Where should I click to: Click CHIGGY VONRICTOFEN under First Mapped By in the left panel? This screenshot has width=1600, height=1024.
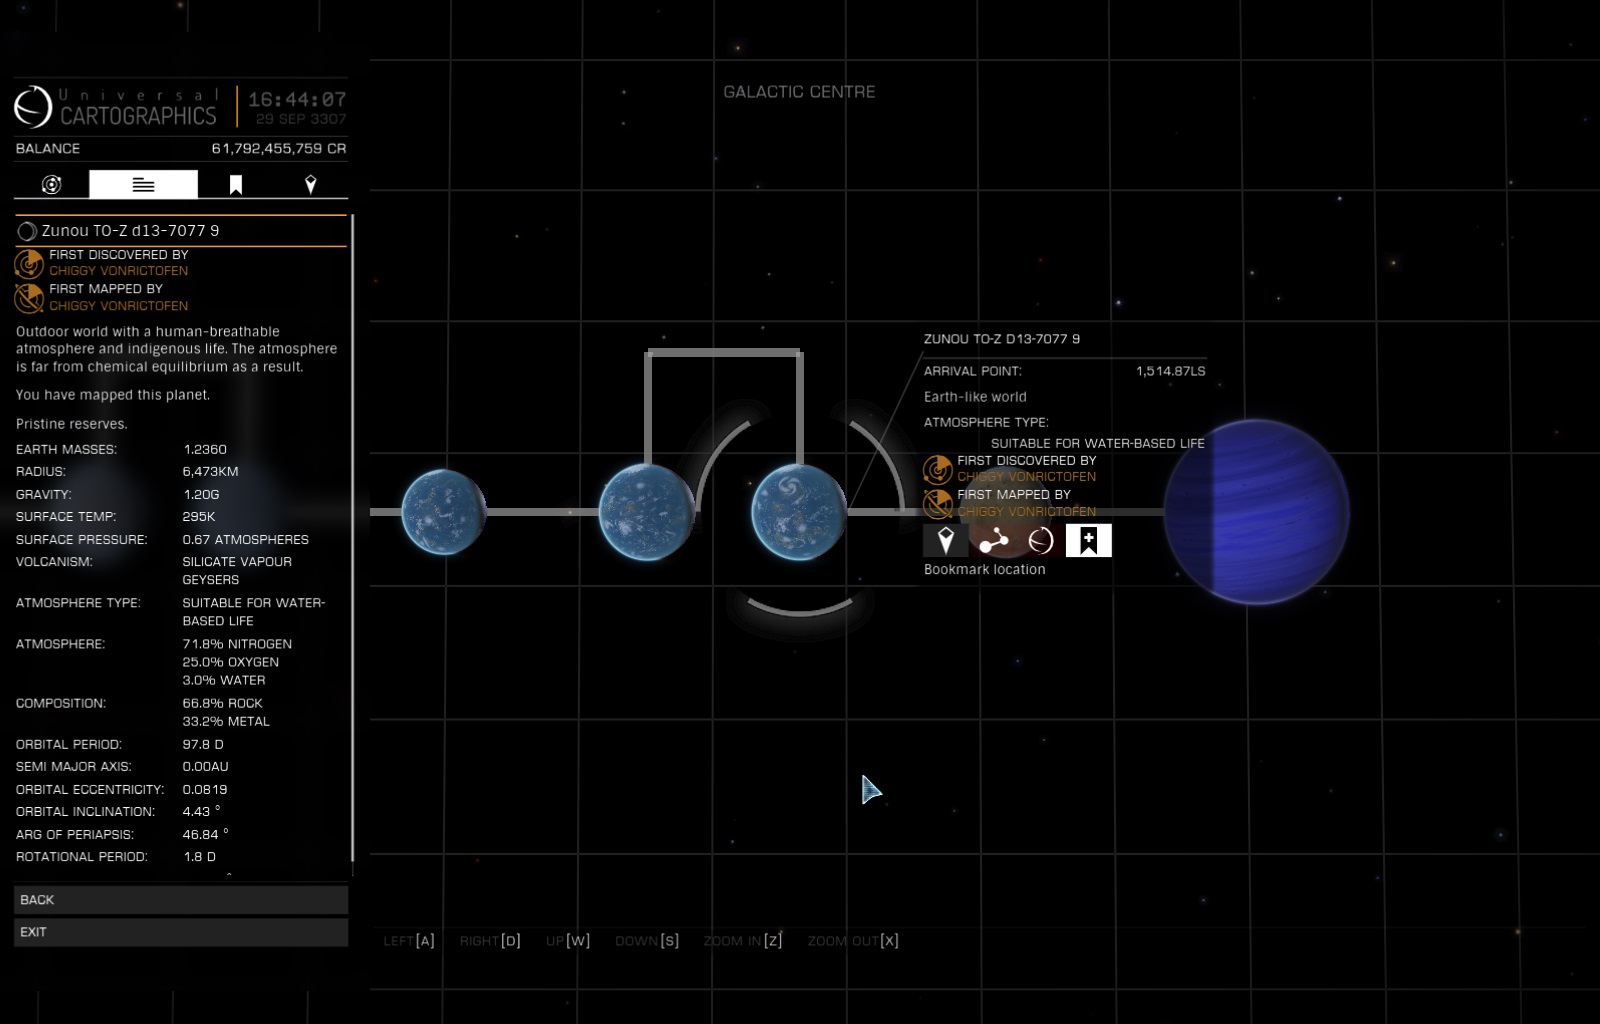pyautogui.click(x=119, y=306)
